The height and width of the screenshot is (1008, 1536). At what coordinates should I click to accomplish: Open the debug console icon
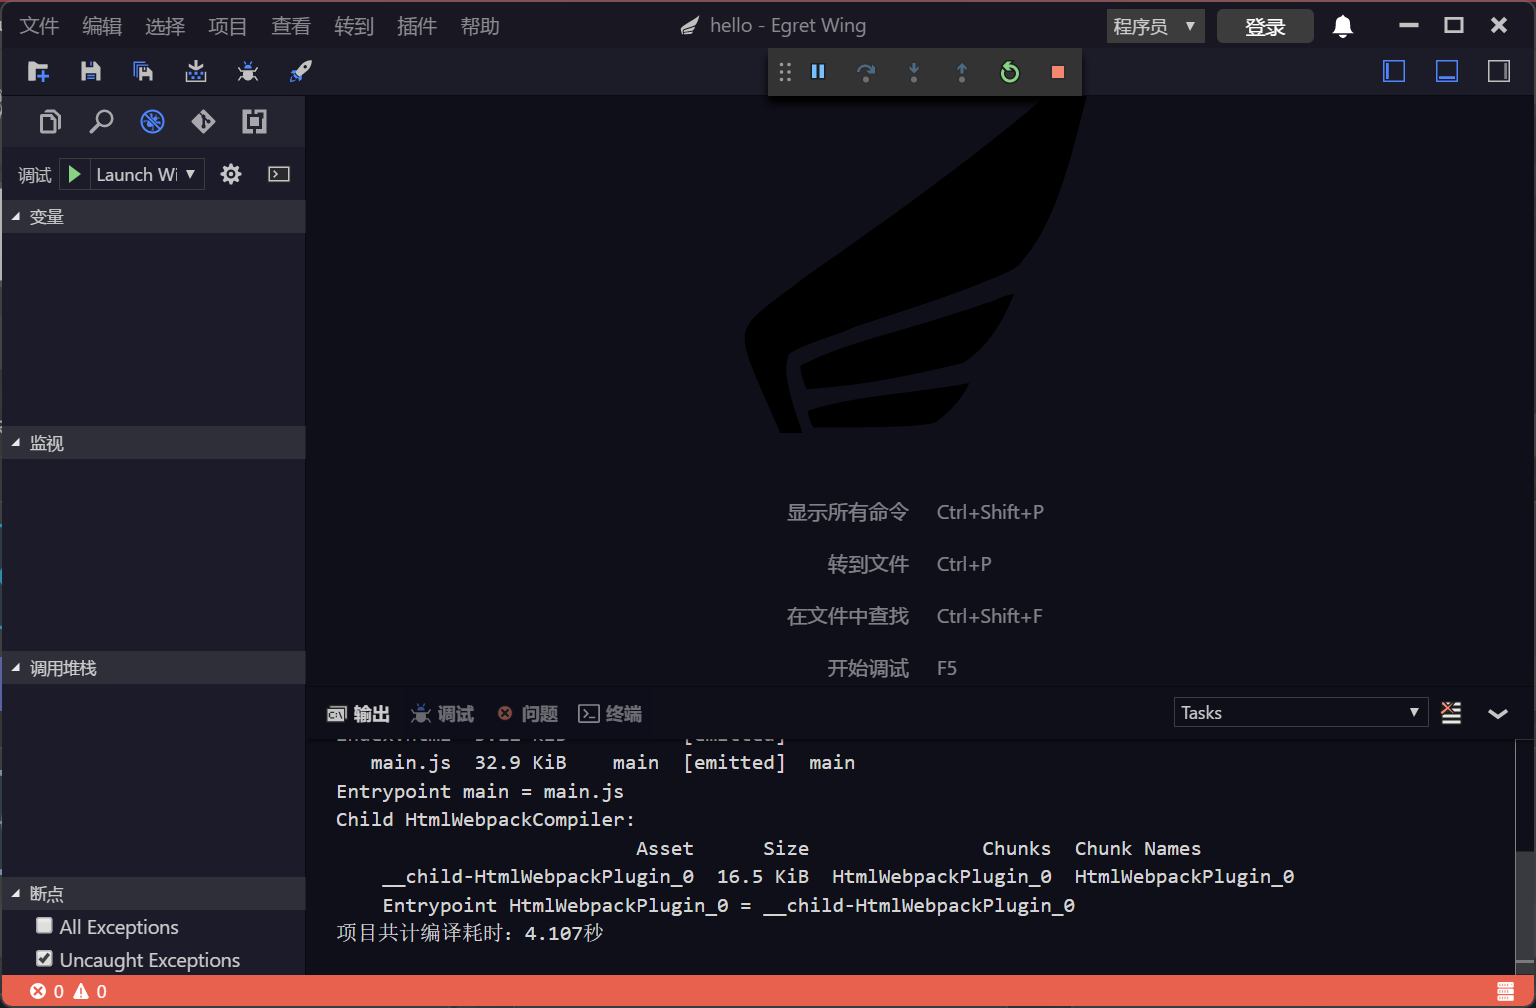point(279,174)
